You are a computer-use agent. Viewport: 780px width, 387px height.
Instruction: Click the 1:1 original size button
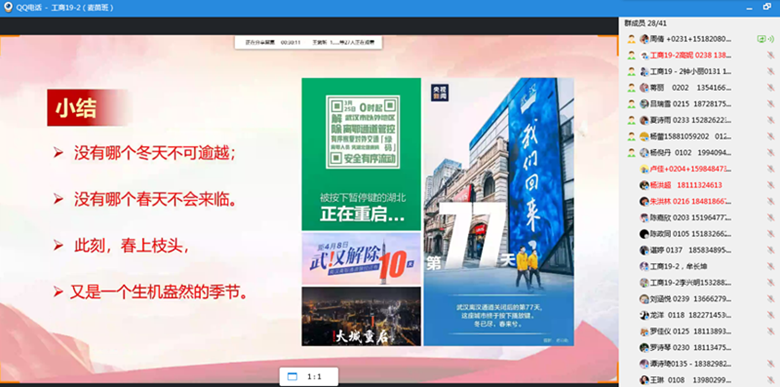coord(314,377)
